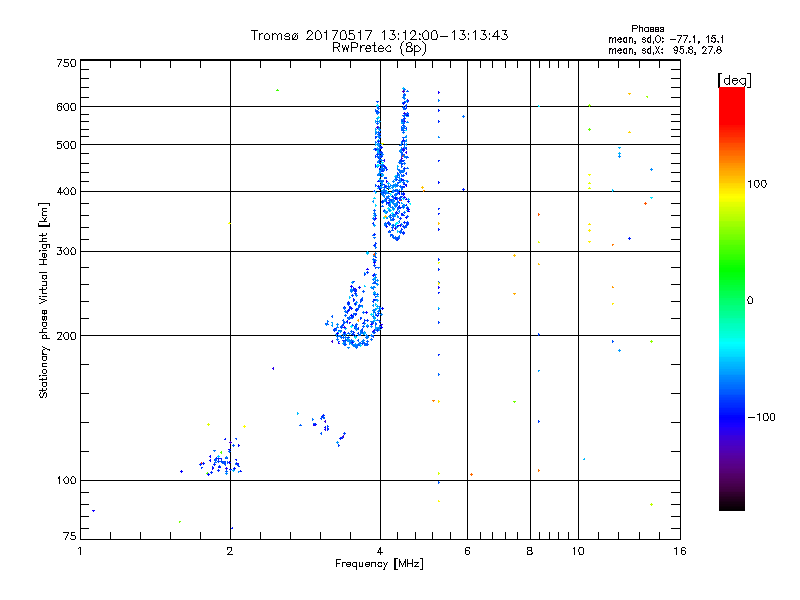
Task: Click the 'Phases' header in the statistics block
Action: [647, 29]
